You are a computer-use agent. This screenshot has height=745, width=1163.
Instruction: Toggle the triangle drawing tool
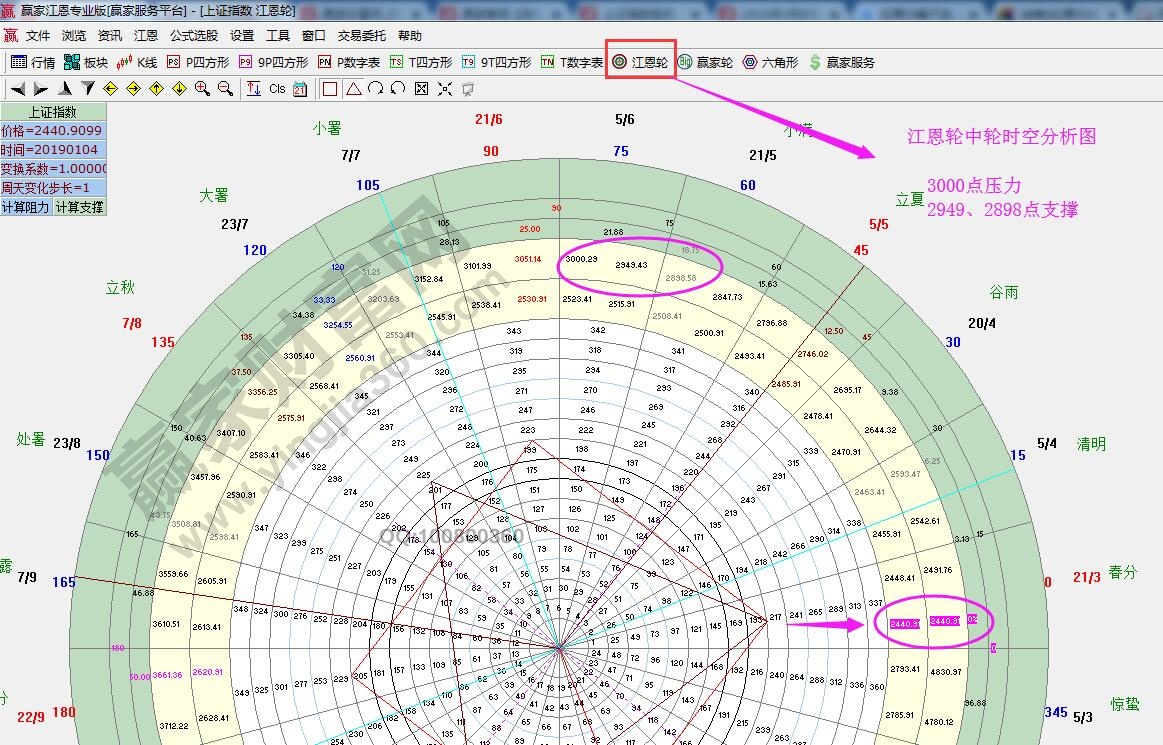pyautogui.click(x=352, y=89)
